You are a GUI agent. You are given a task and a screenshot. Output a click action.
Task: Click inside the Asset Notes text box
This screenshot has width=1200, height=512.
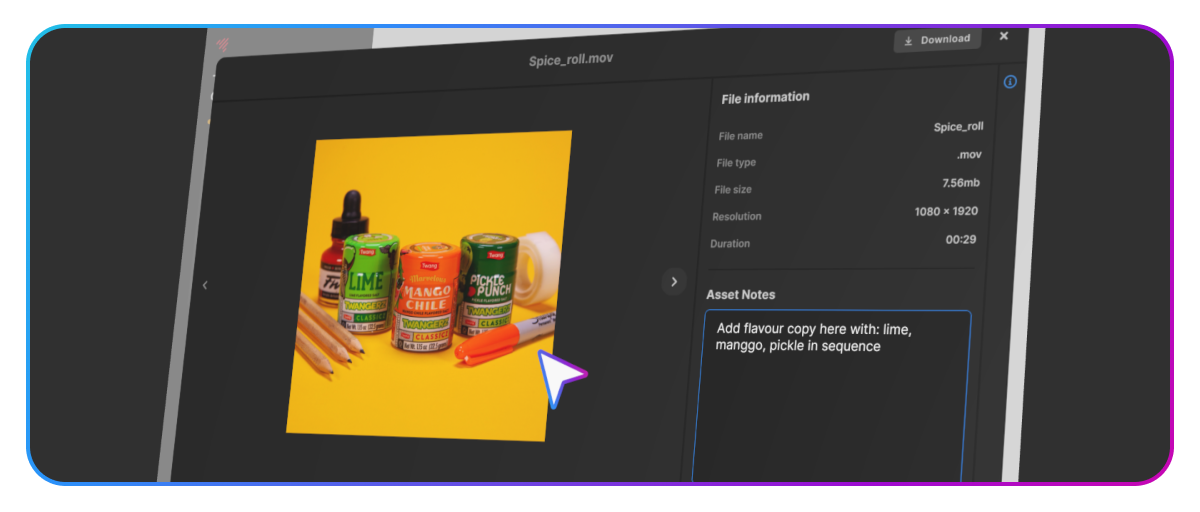click(x=830, y=410)
